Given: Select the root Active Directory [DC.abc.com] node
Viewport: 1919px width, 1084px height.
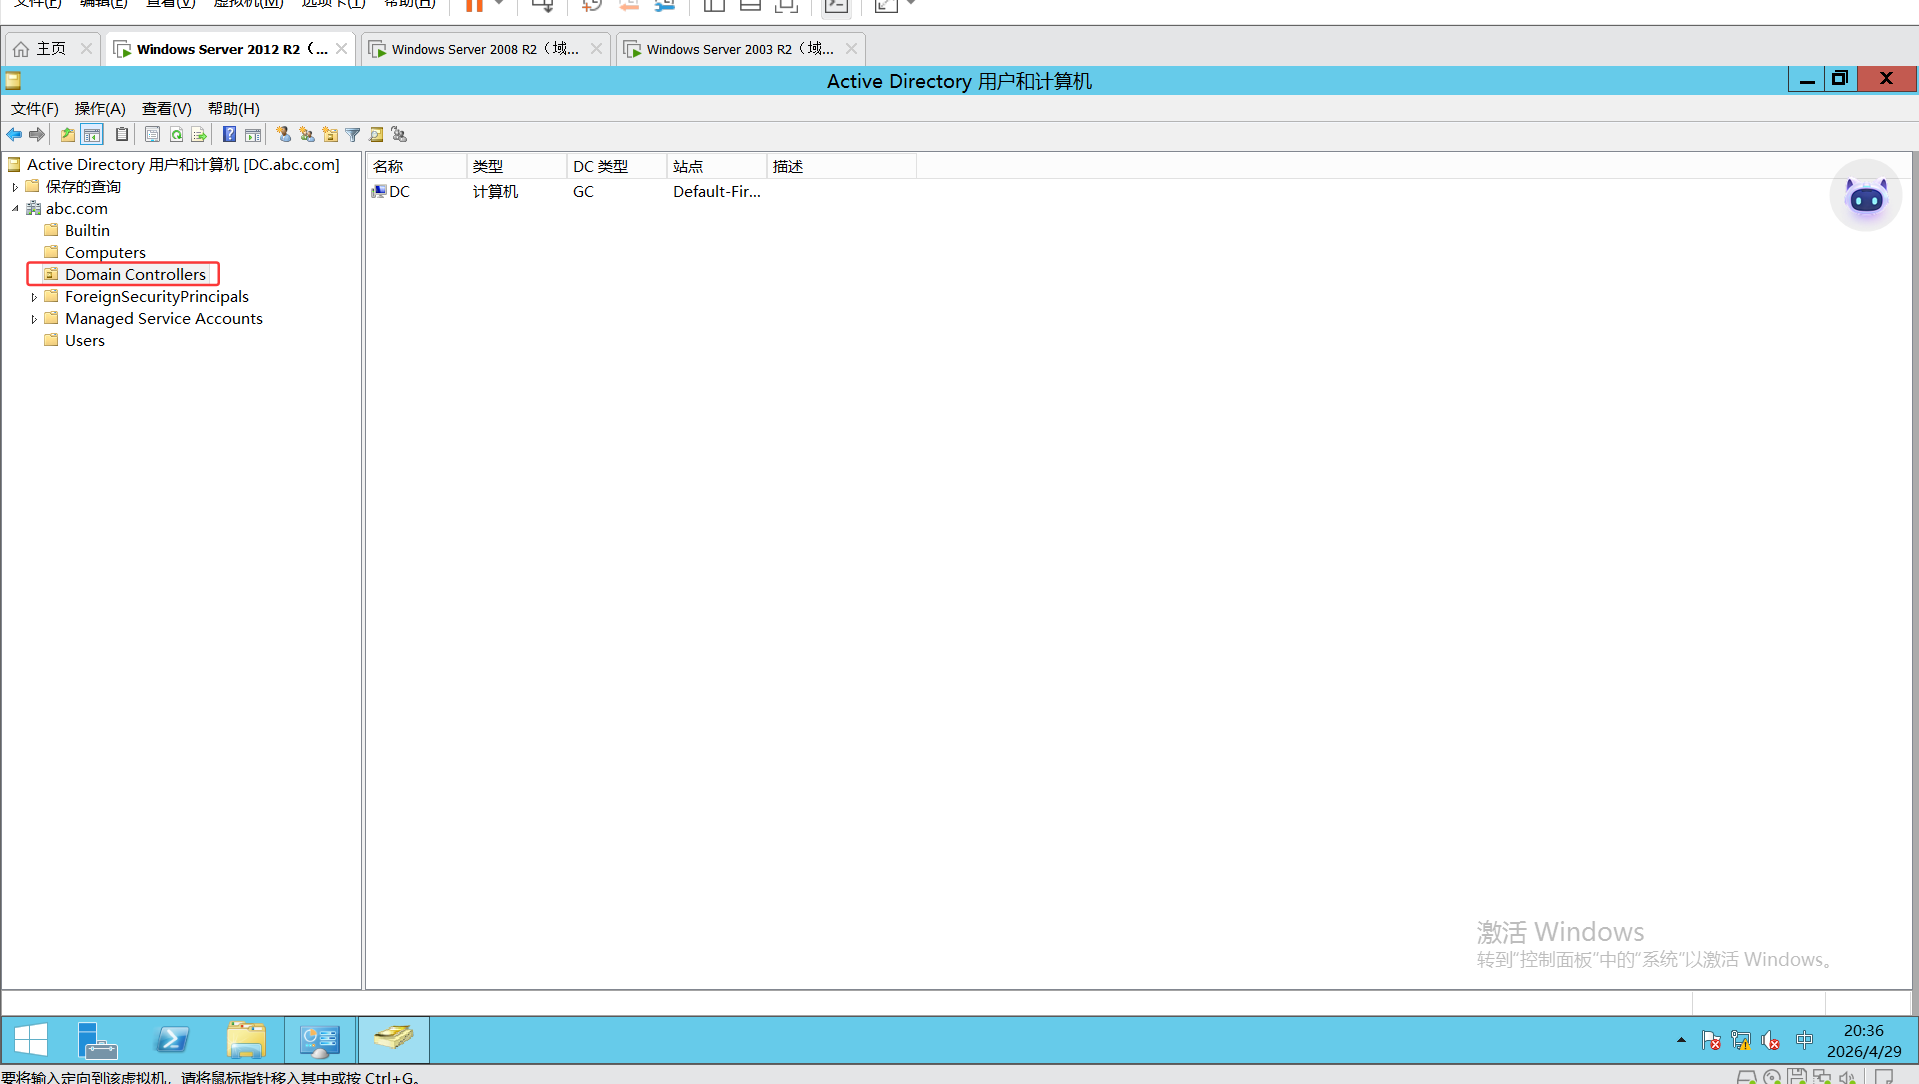Looking at the screenshot, I should click(183, 165).
